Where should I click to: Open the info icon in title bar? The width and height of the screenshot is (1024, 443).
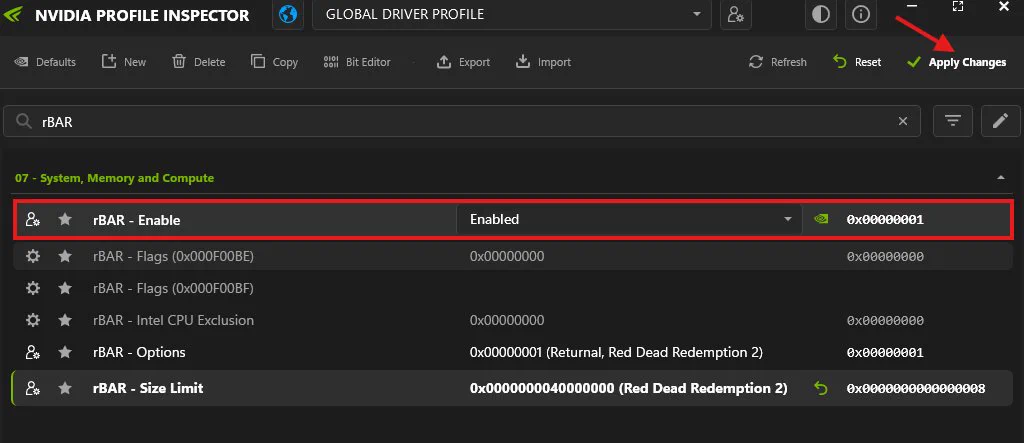(861, 14)
